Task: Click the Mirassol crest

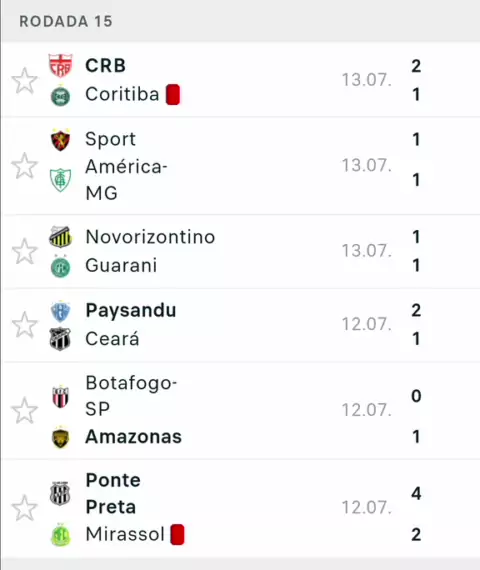Action: 60,534
